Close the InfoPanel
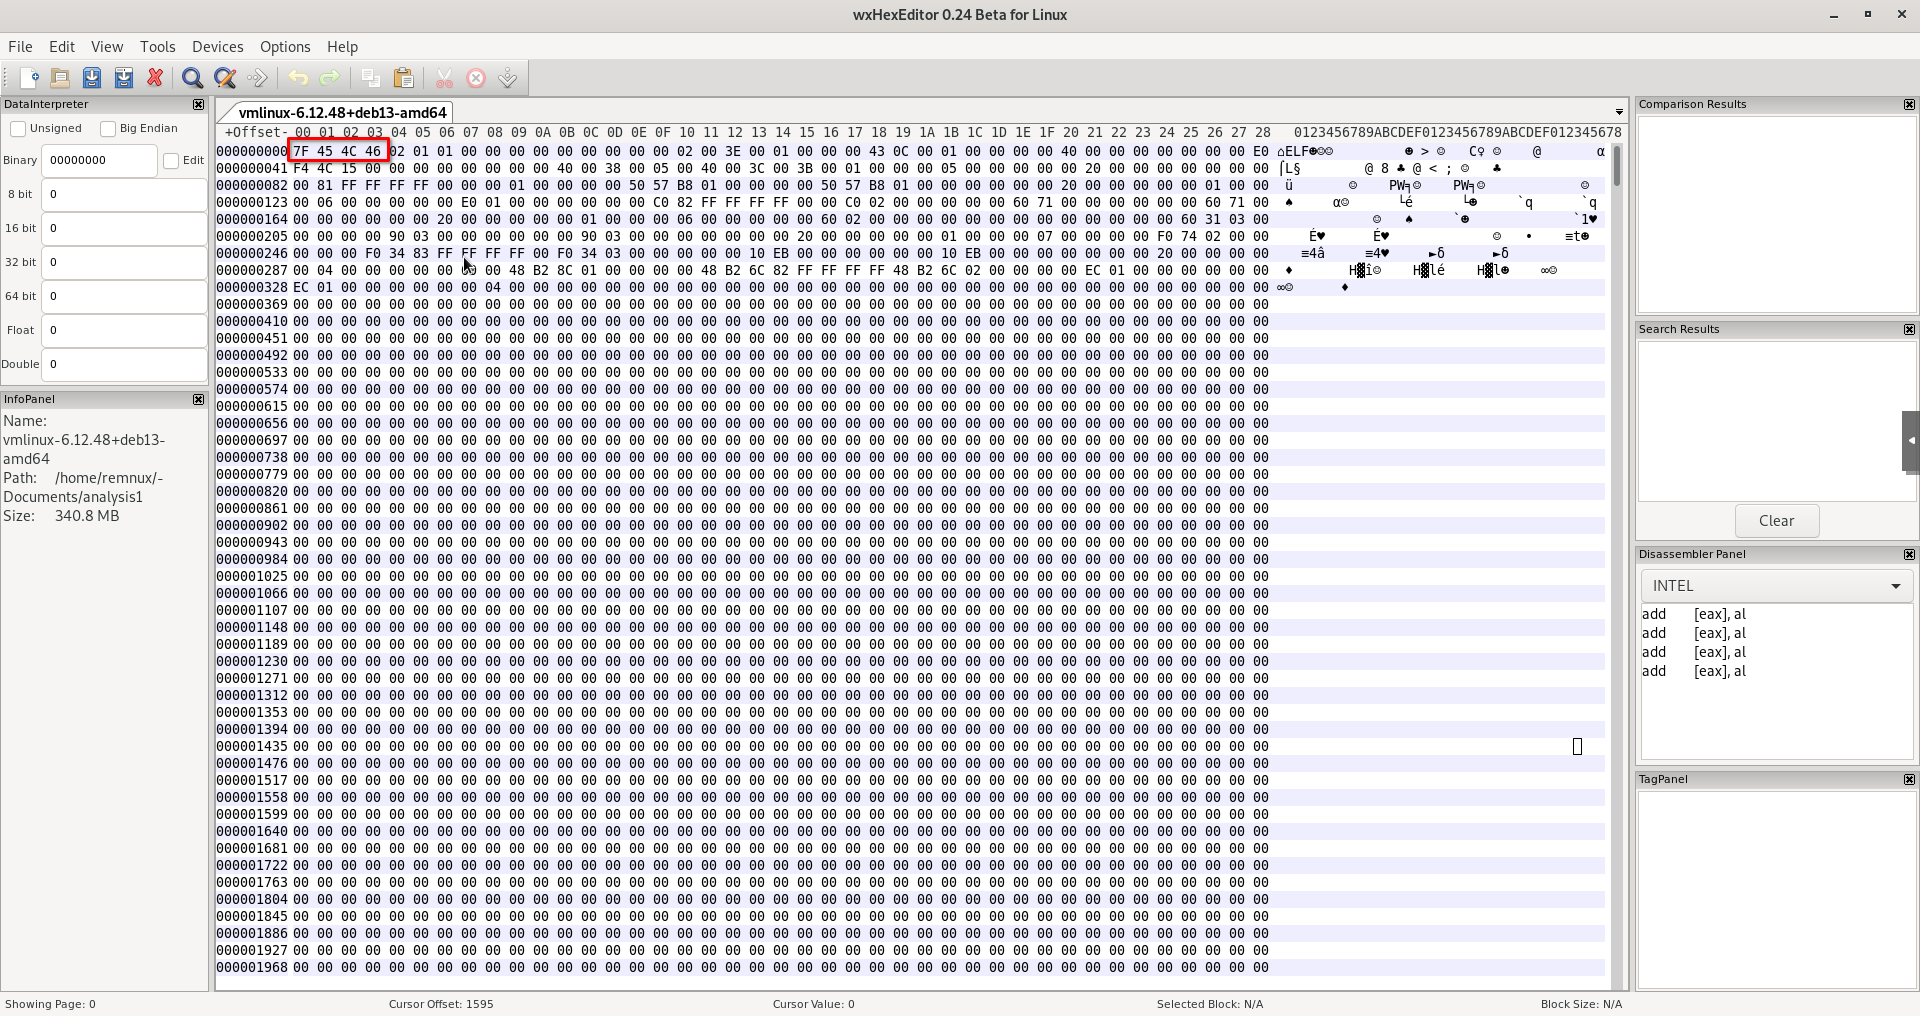 198,399
